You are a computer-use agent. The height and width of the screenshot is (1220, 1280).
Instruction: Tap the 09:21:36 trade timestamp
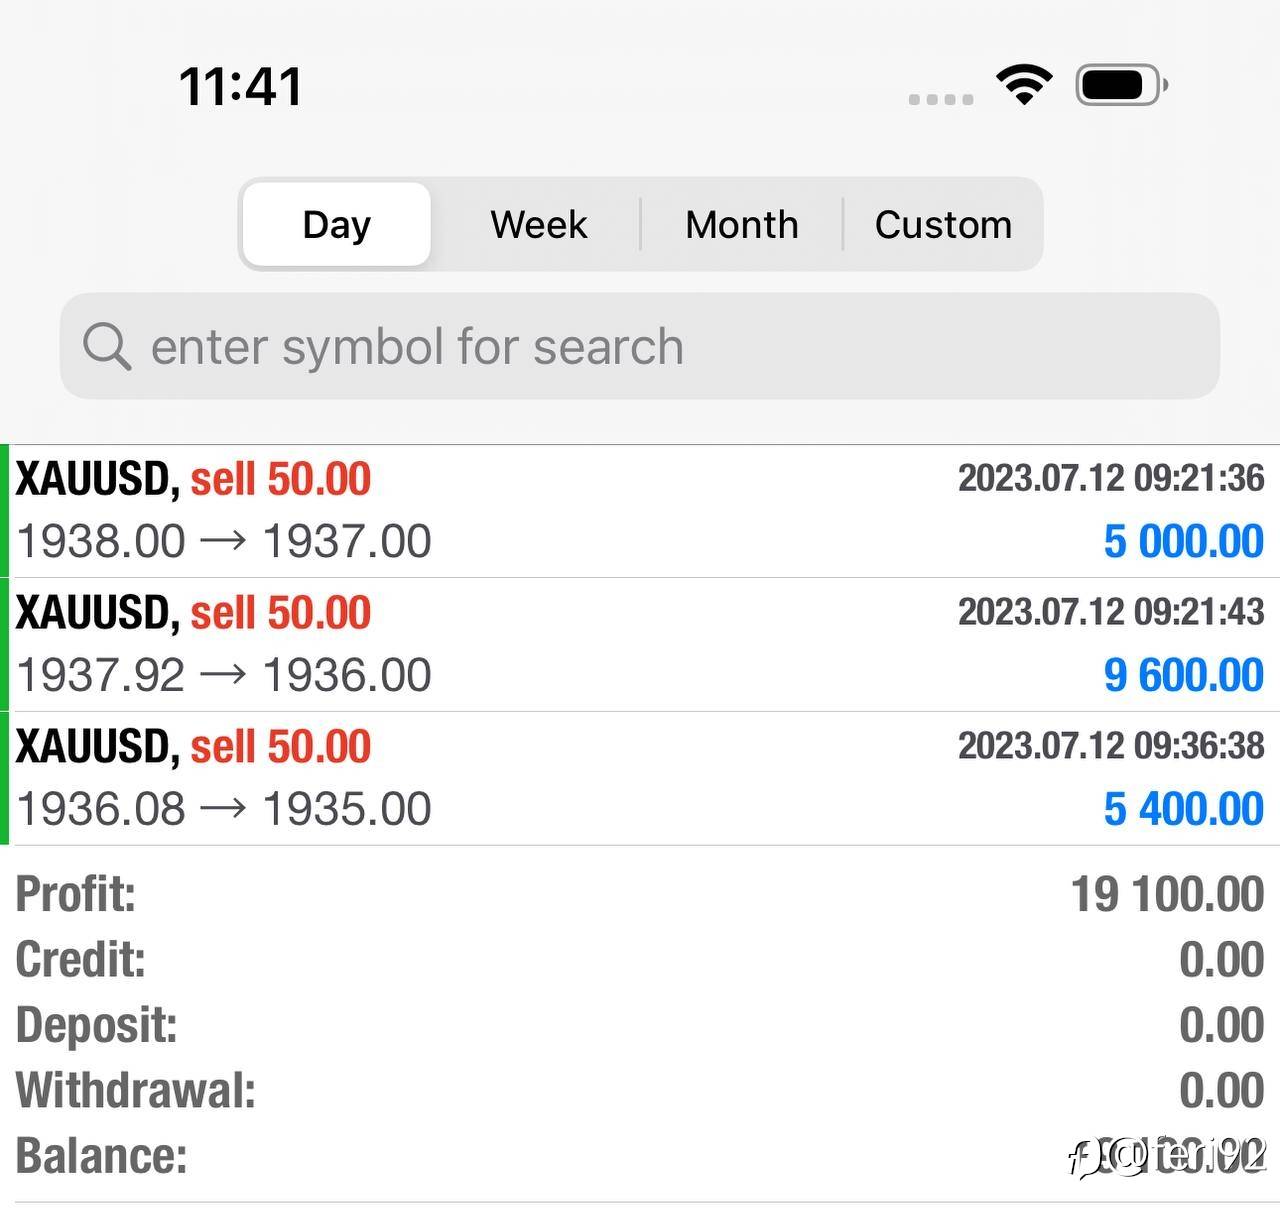[1111, 478]
